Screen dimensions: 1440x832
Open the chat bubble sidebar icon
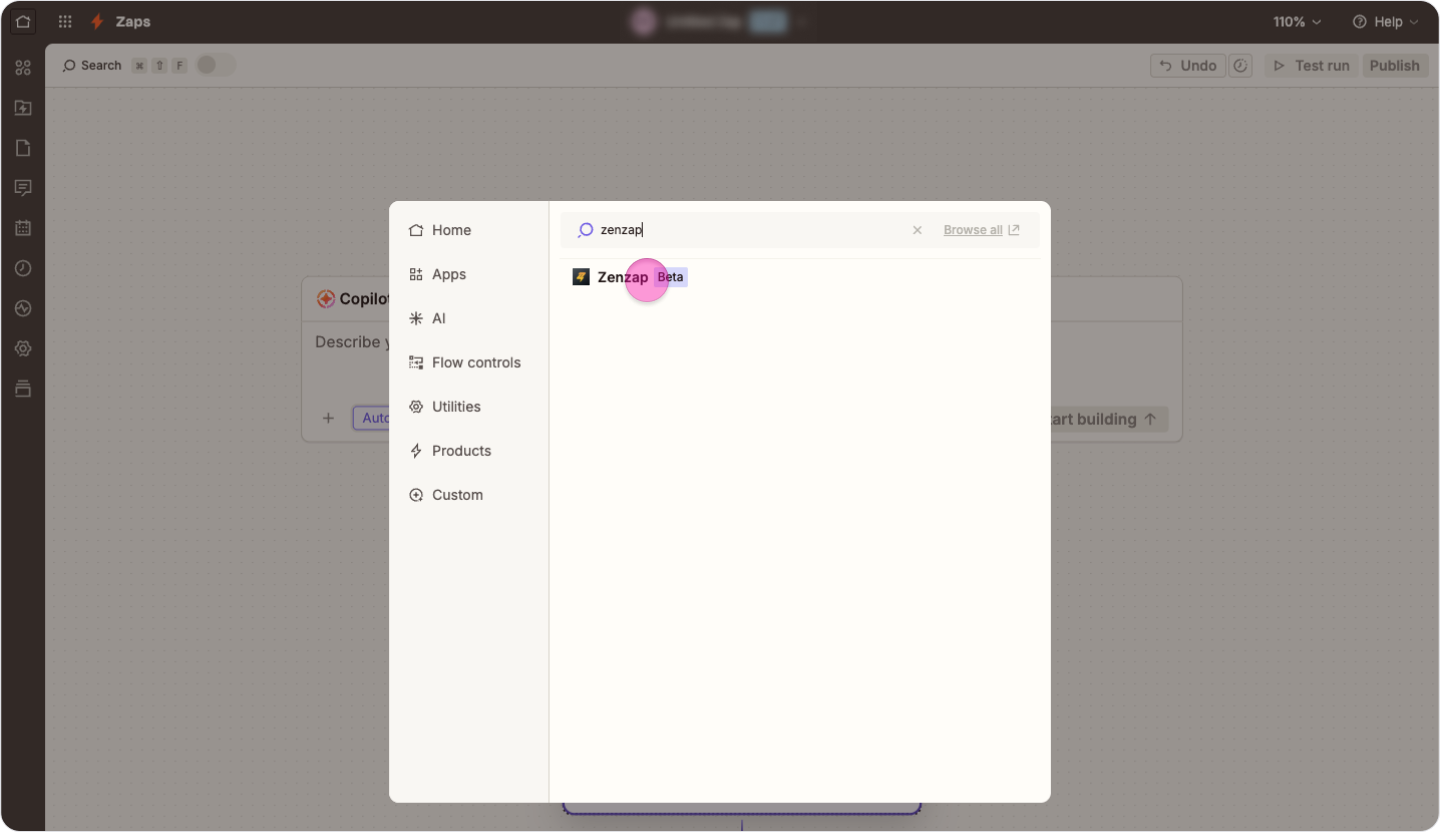[23, 188]
